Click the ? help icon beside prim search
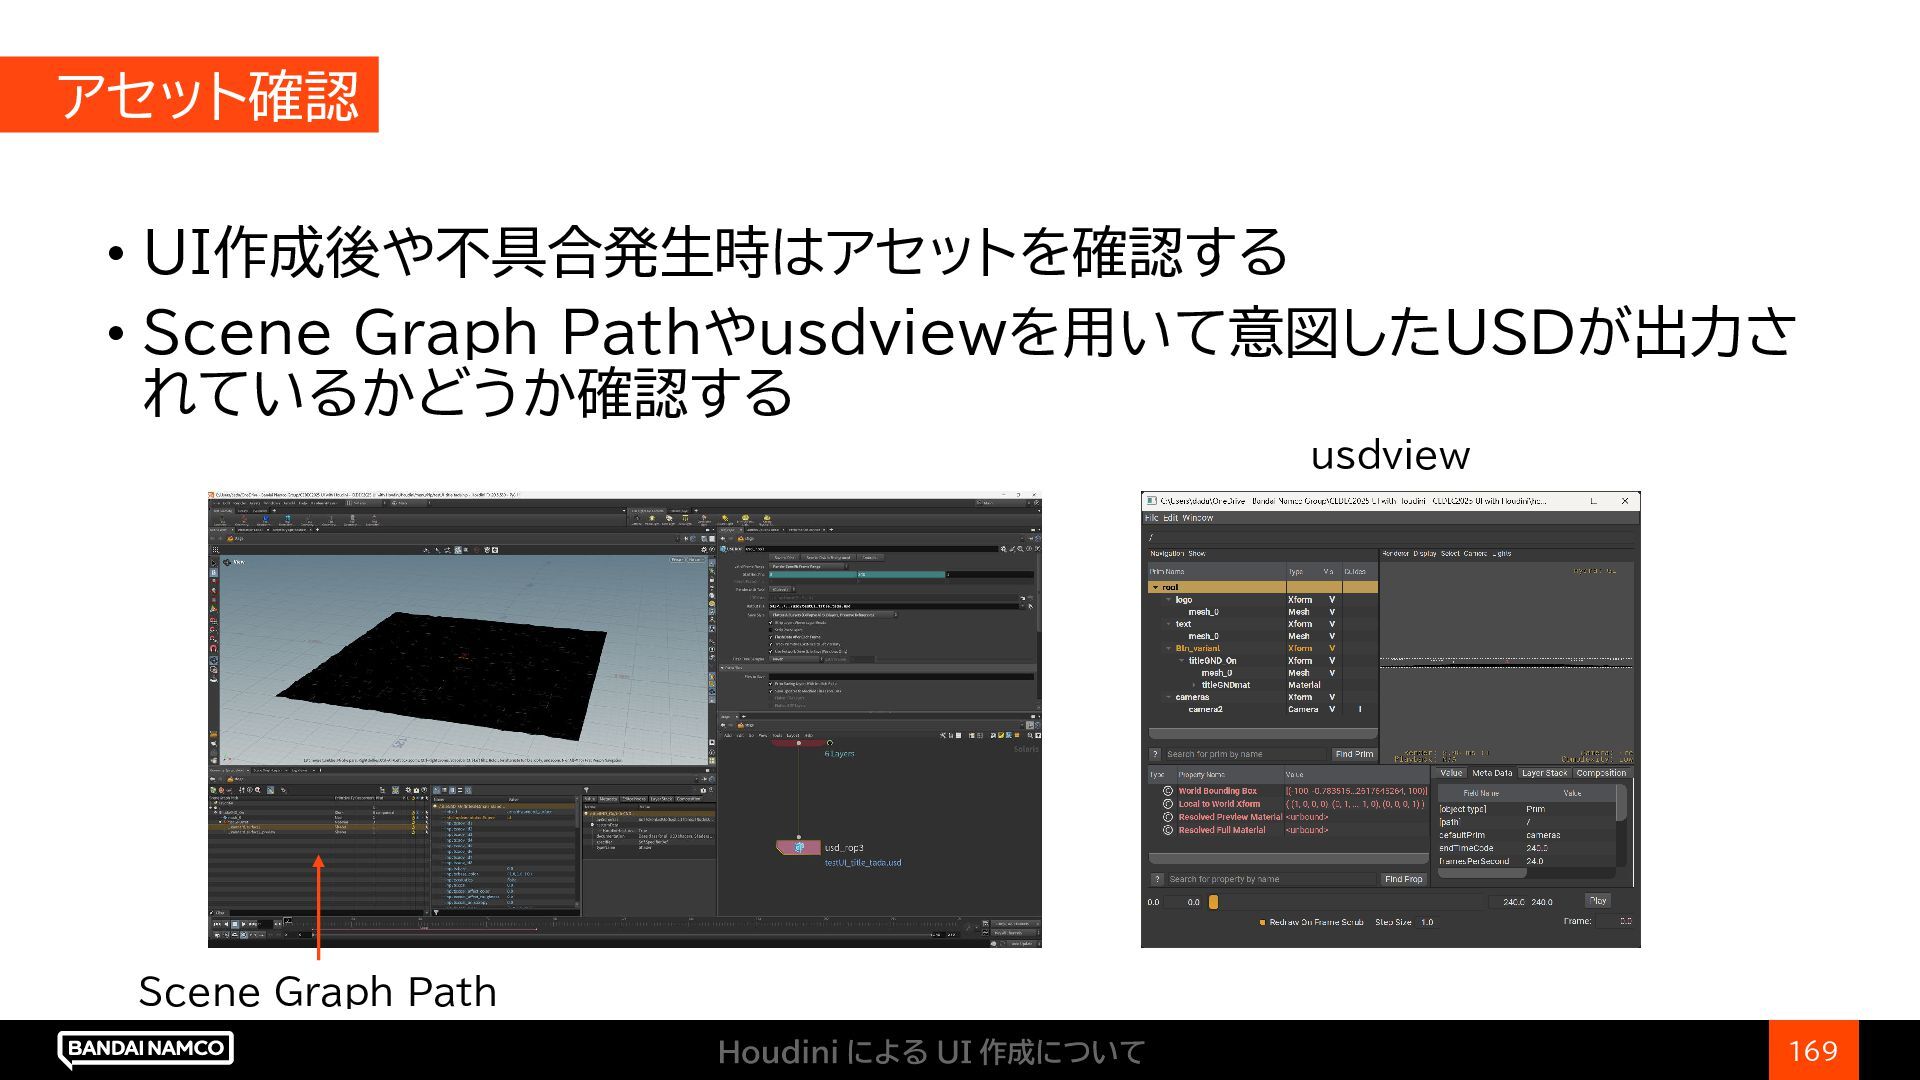Viewport: 1920px width, 1080px height. [x=1155, y=754]
